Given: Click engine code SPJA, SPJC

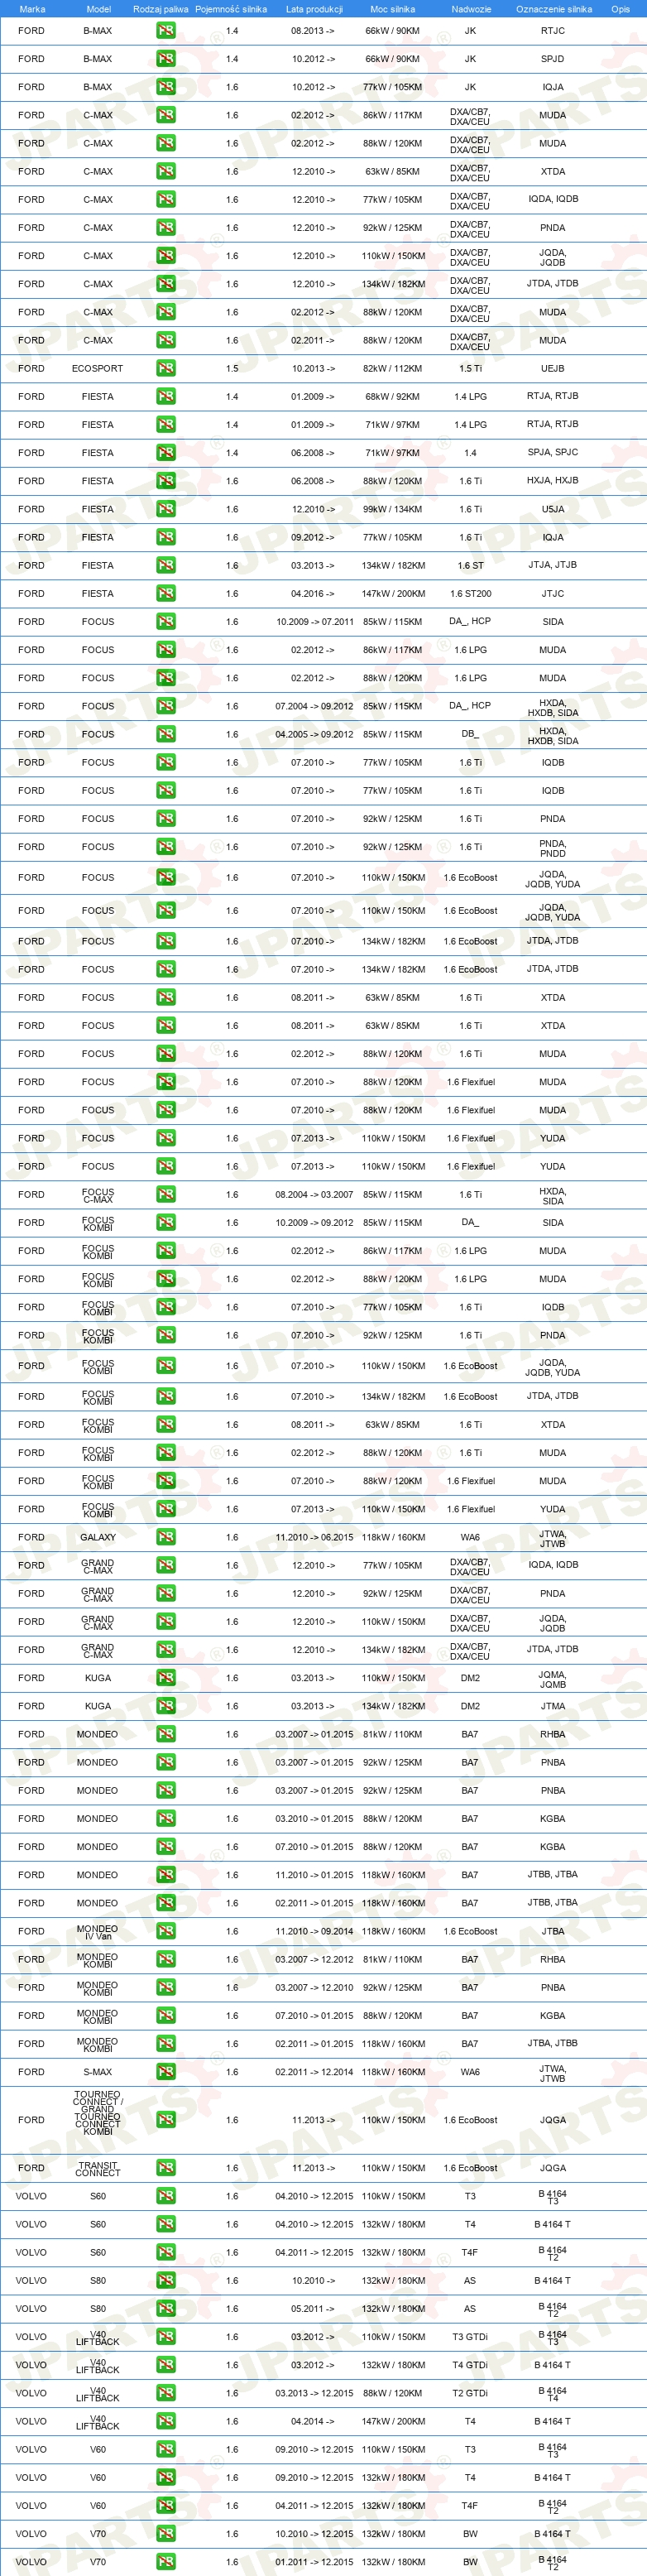Looking at the screenshot, I should point(553,452).
